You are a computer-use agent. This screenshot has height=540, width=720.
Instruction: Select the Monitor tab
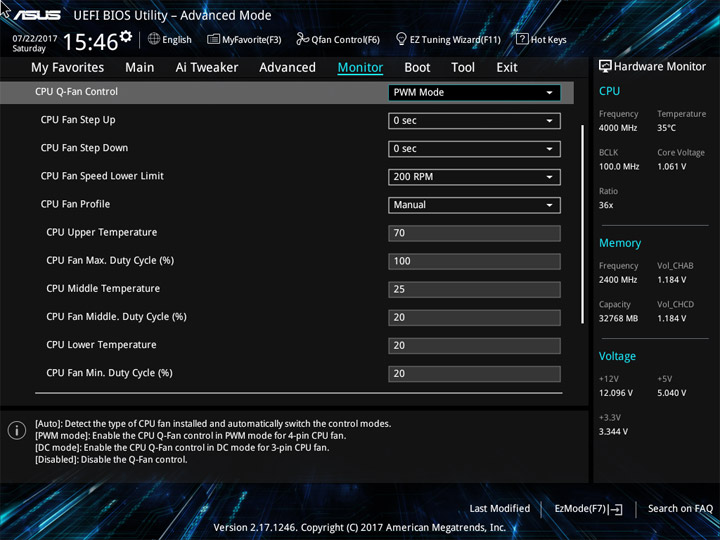[x=360, y=68]
